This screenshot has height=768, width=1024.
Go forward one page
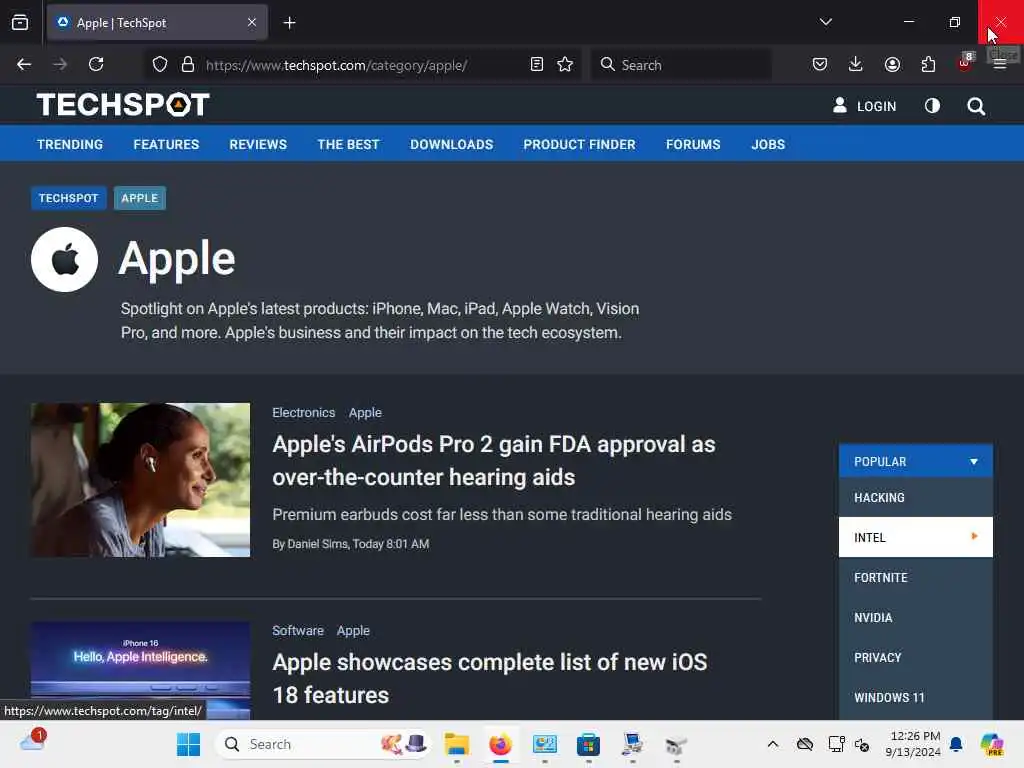(x=60, y=65)
